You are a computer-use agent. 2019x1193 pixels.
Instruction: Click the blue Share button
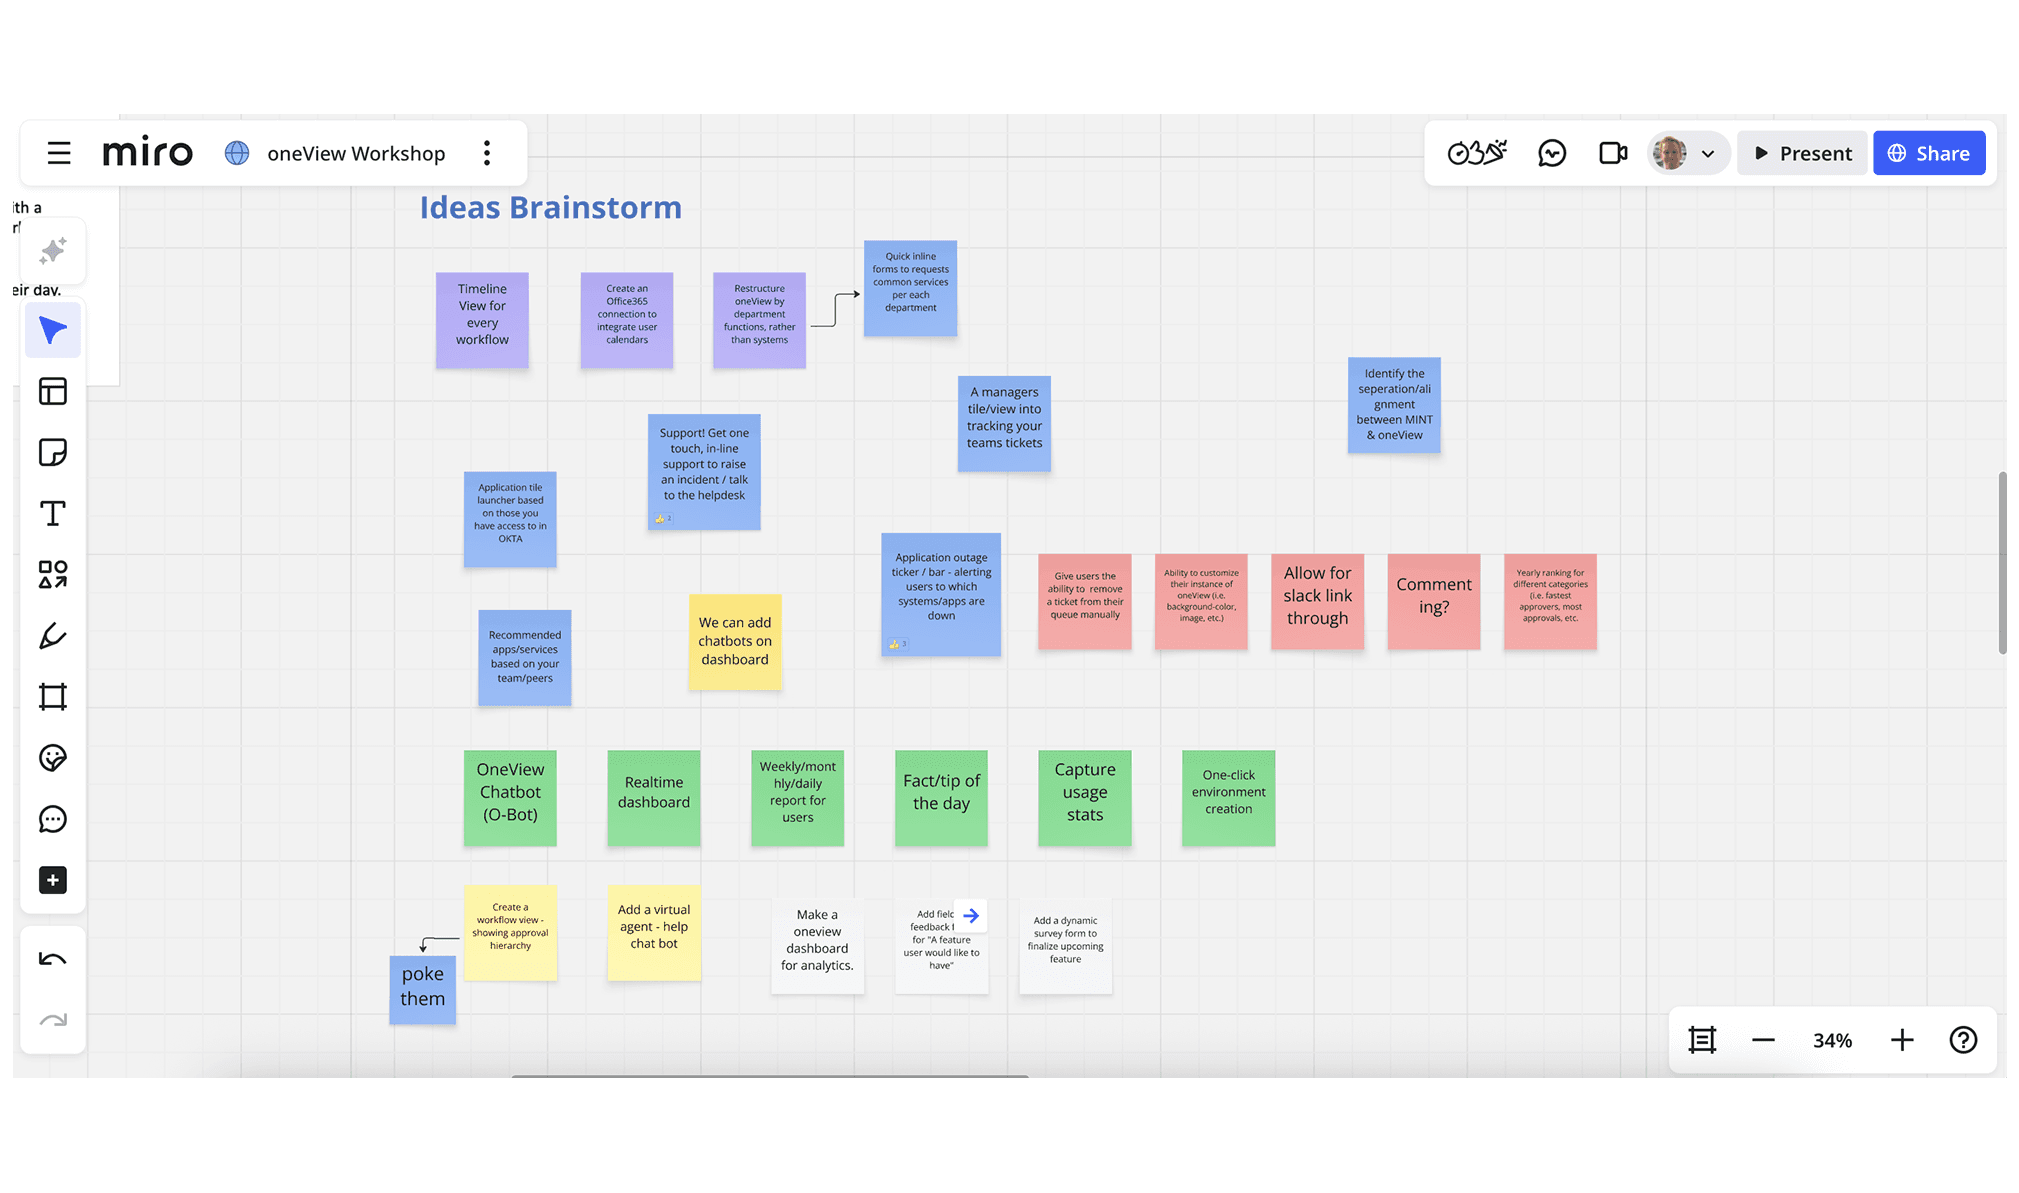(x=1929, y=153)
